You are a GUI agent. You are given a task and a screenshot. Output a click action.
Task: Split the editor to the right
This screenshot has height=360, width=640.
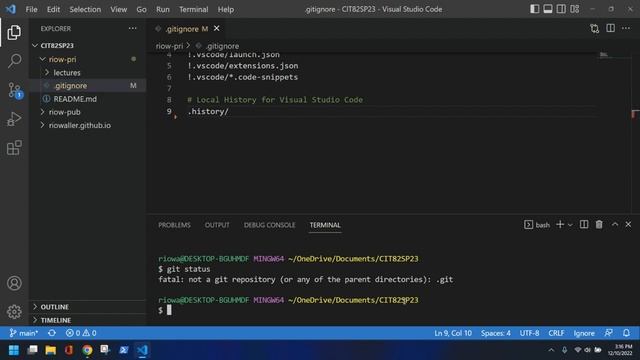point(610,28)
